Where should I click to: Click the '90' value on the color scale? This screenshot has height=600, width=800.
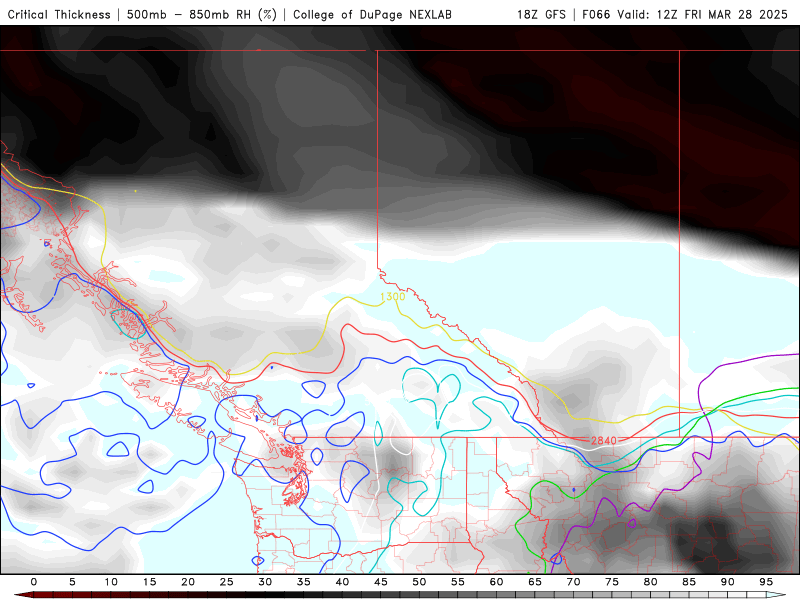point(727,582)
